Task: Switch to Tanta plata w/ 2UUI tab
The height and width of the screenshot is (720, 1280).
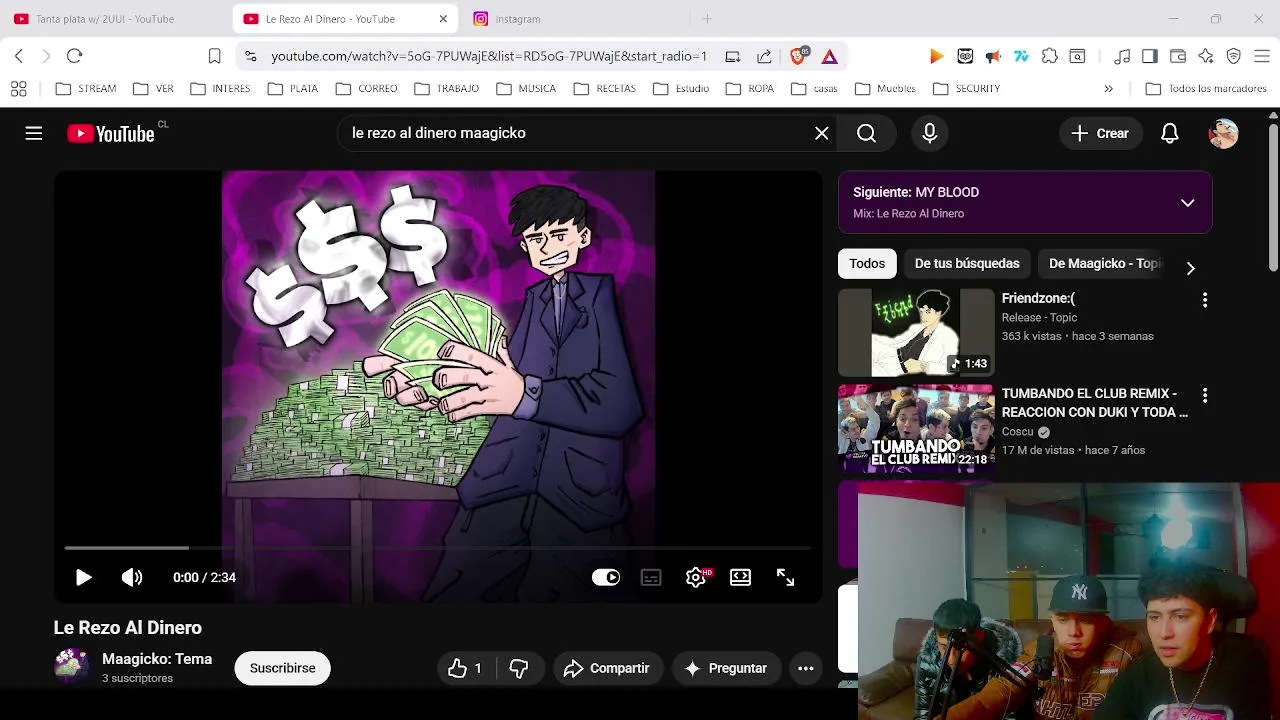Action: 106,19
